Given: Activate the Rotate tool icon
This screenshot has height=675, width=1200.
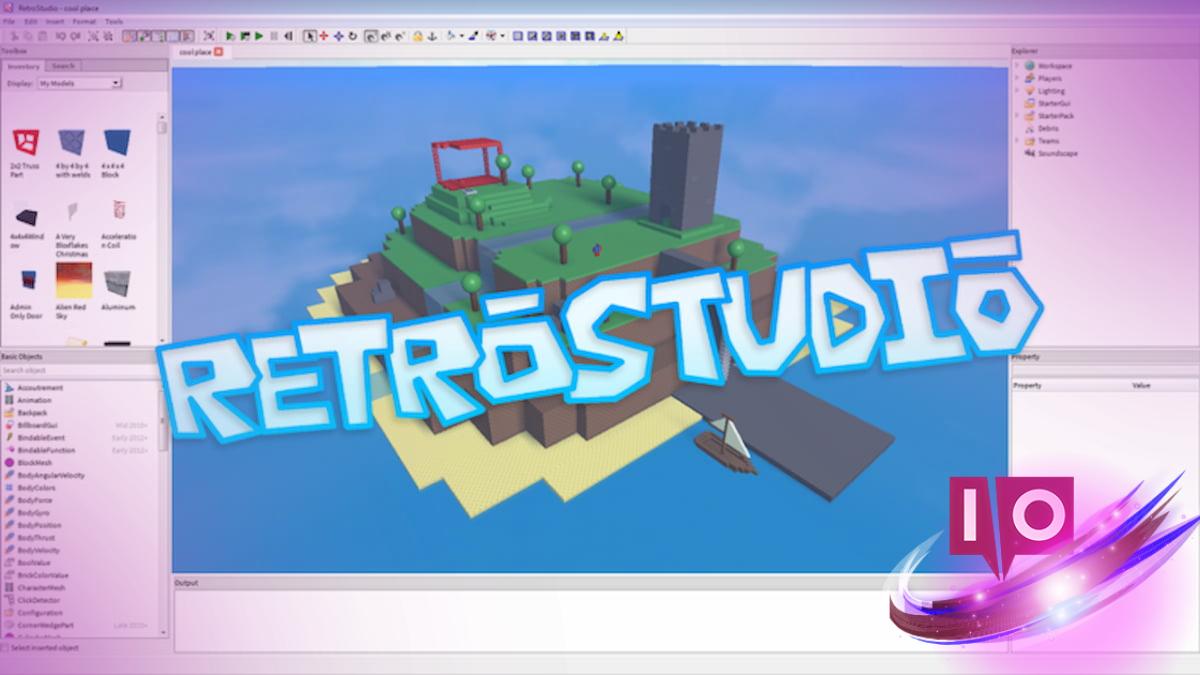Looking at the screenshot, I should click(x=352, y=36).
